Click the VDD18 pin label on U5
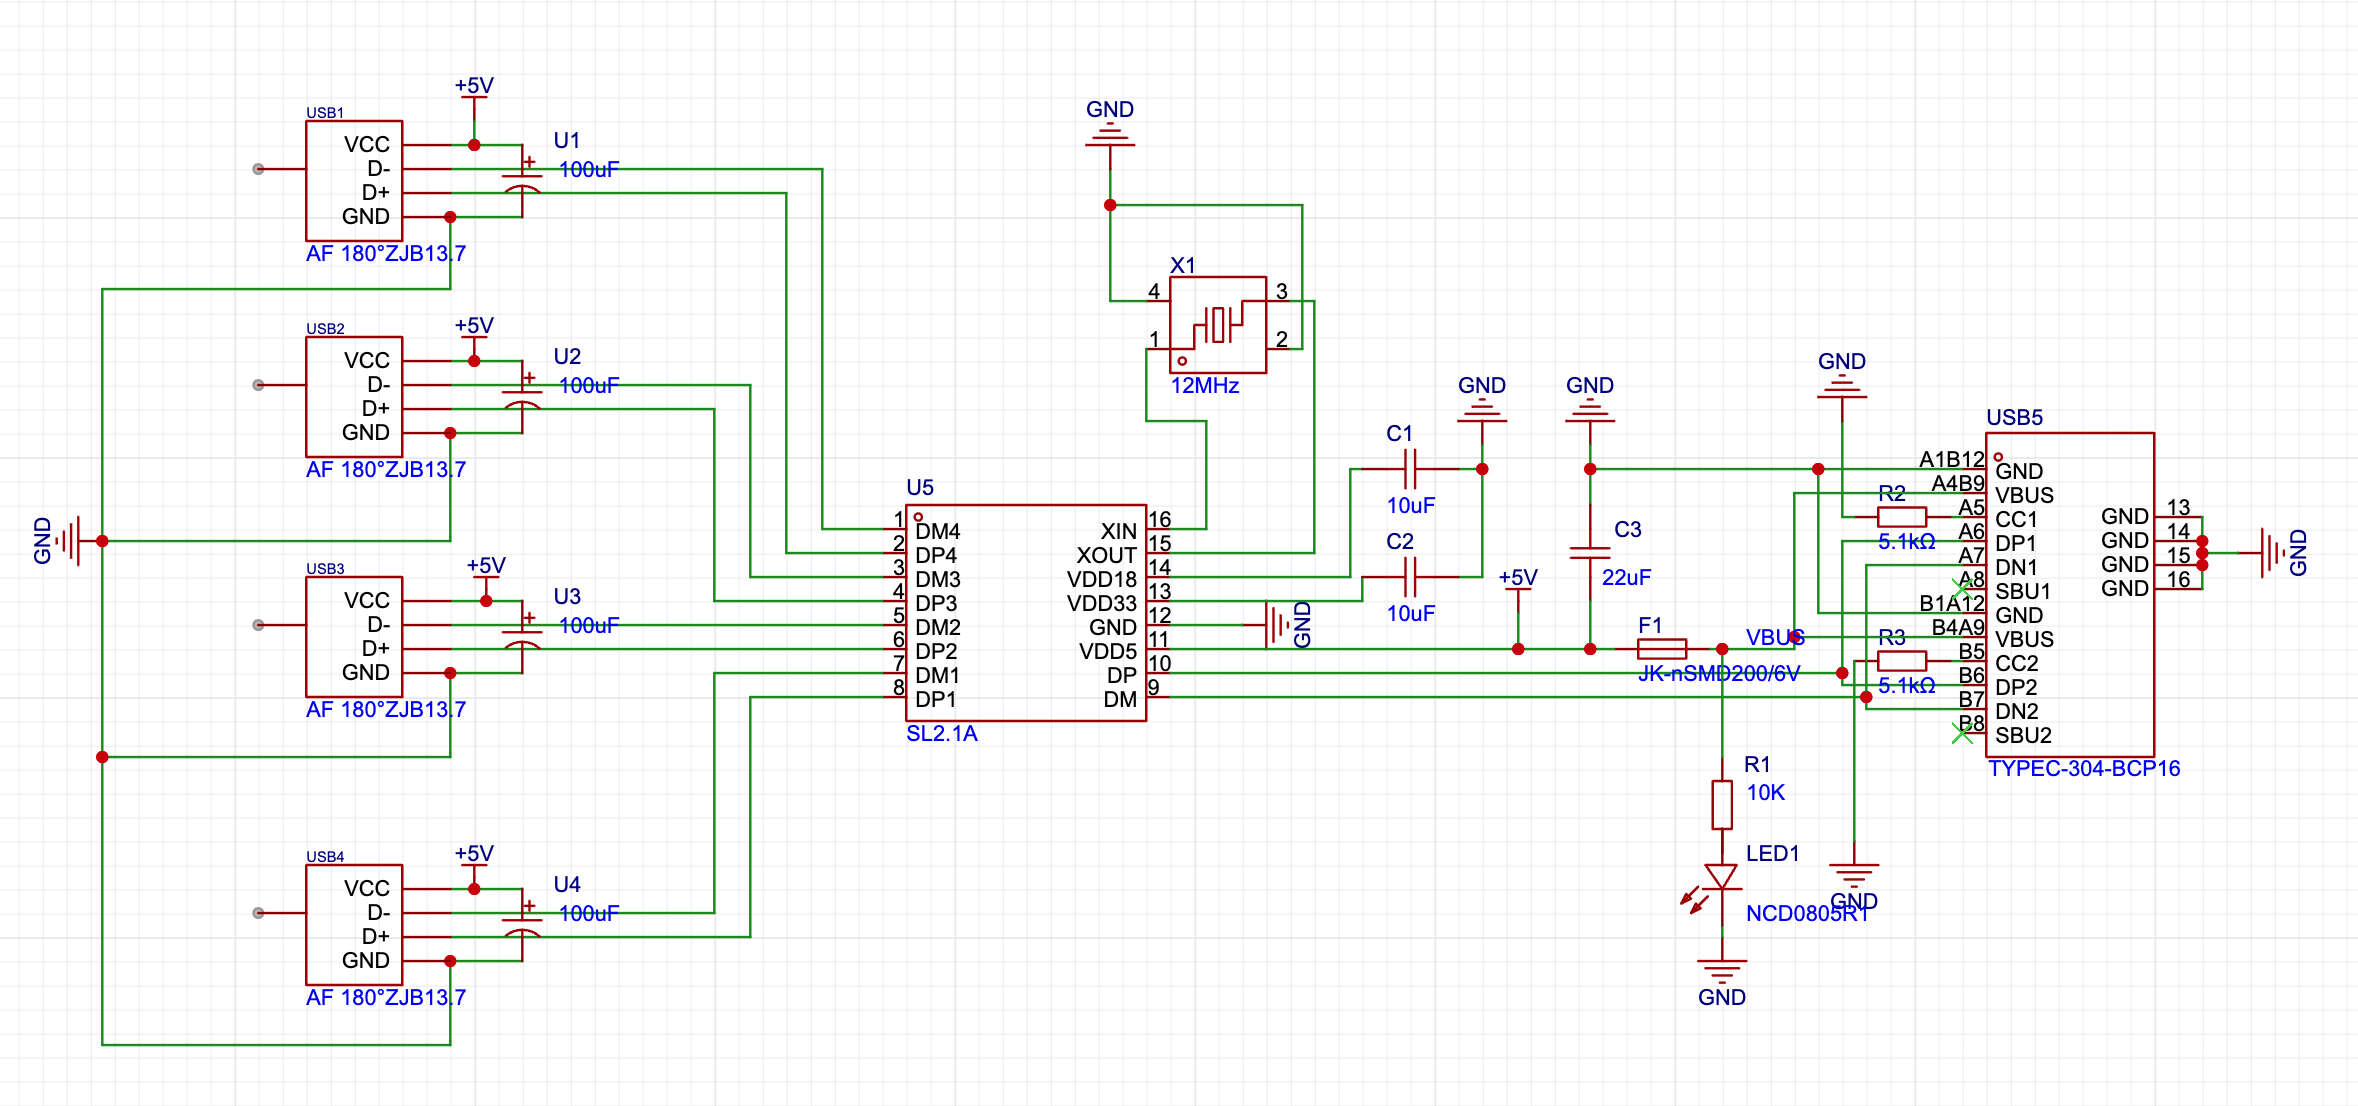This screenshot has width=2358, height=1106. [1102, 579]
